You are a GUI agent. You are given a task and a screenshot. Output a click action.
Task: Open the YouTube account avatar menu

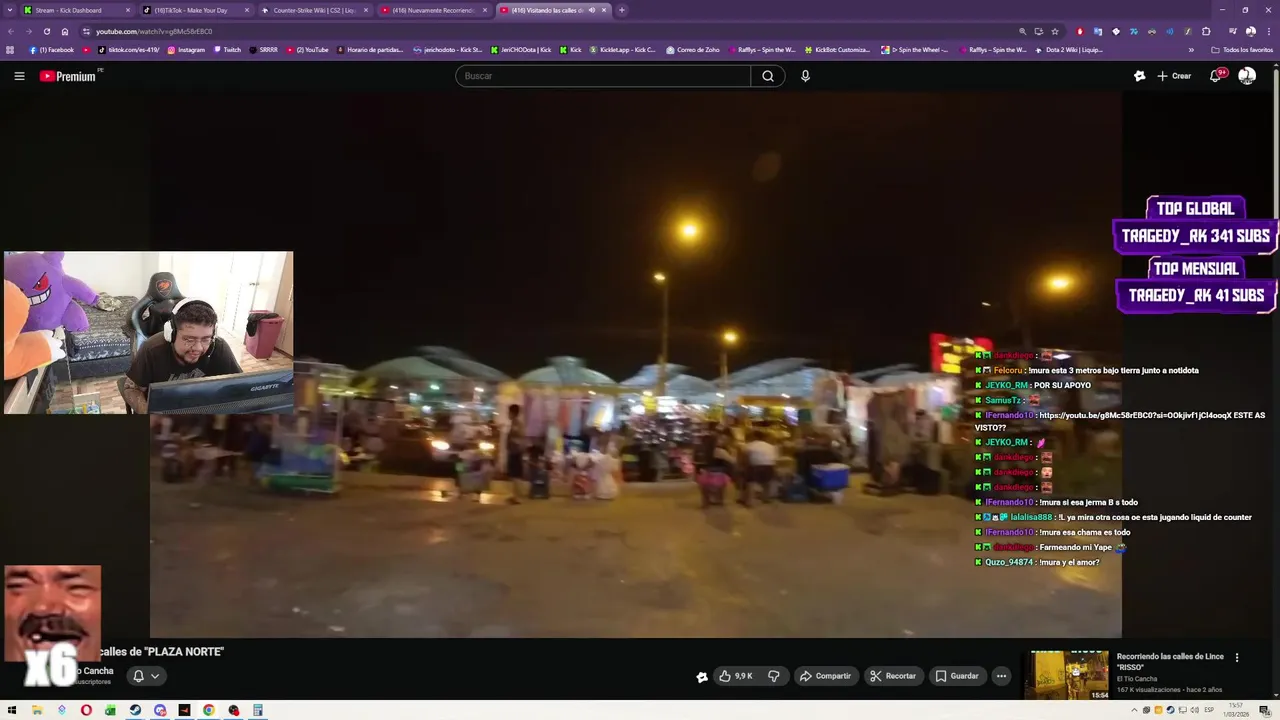click(1247, 76)
